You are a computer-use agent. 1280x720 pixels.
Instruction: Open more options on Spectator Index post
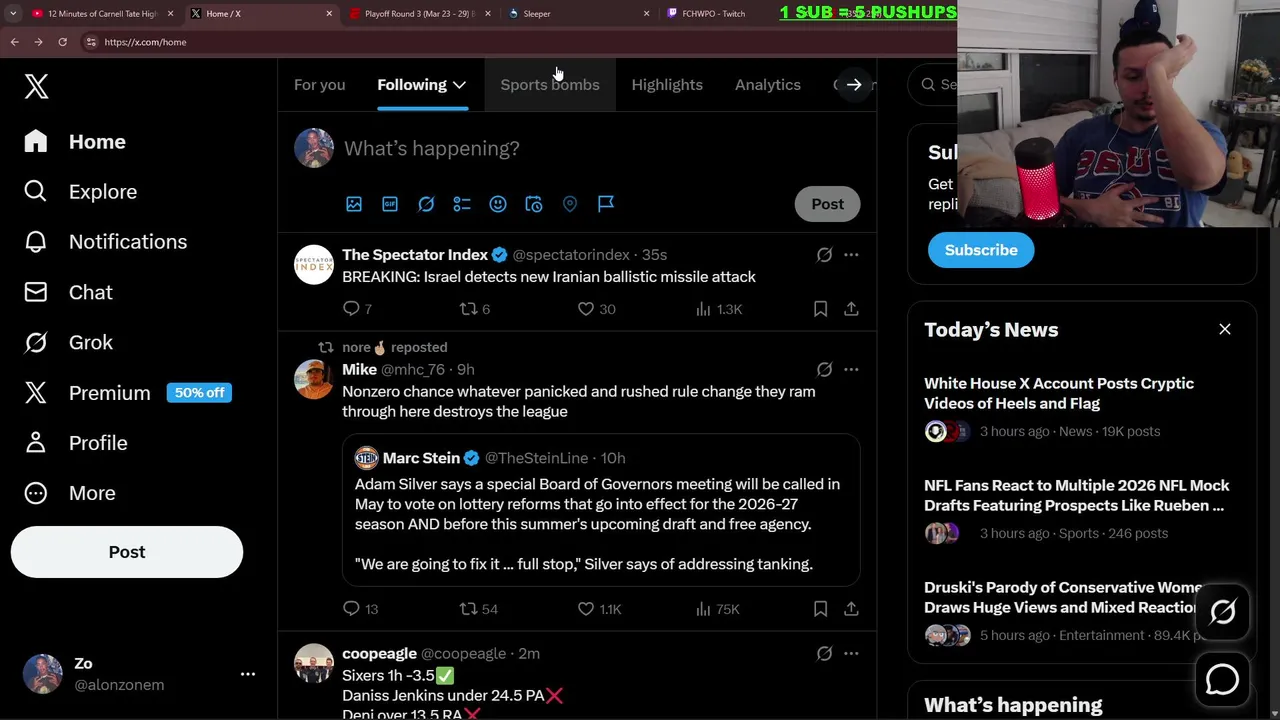click(x=851, y=255)
